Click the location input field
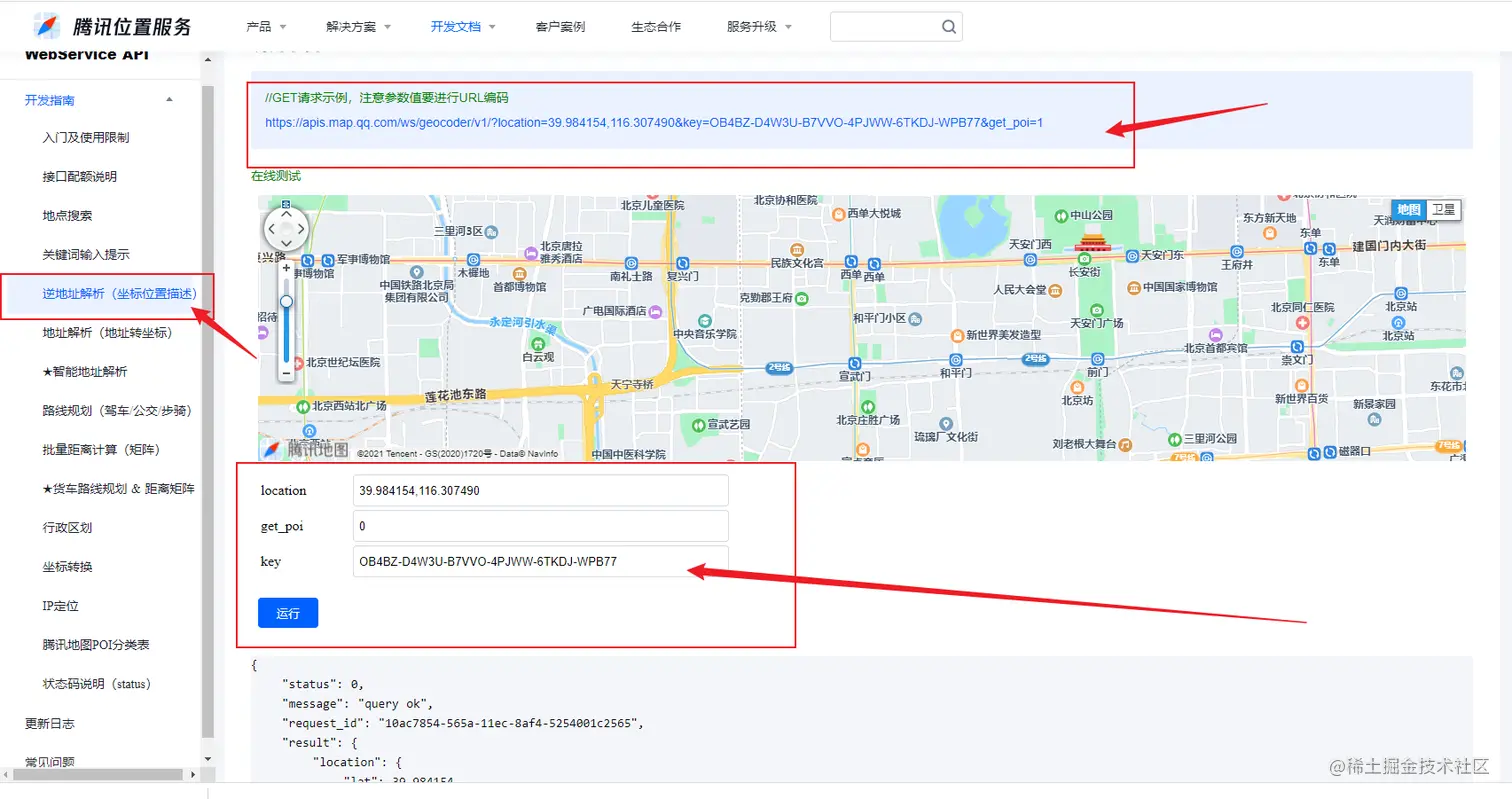The image size is (1512, 799). point(541,491)
